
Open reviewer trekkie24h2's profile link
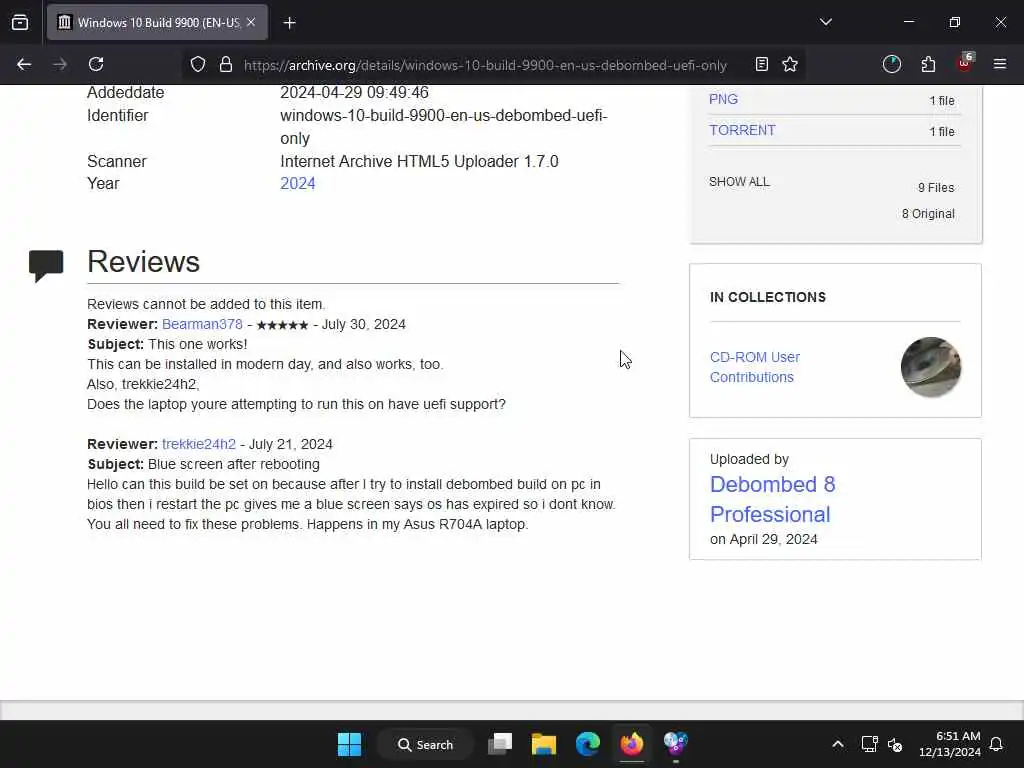pyautogui.click(x=199, y=444)
